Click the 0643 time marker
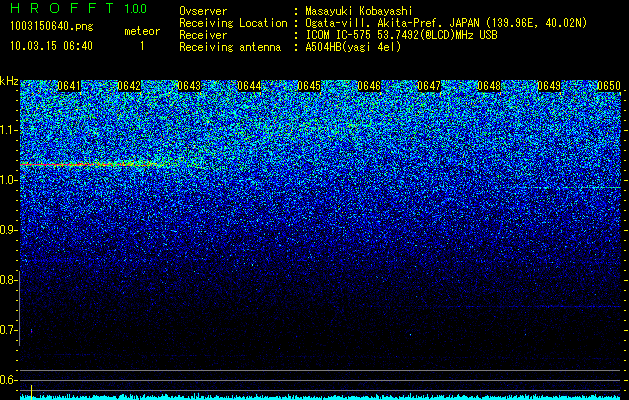 point(189,86)
